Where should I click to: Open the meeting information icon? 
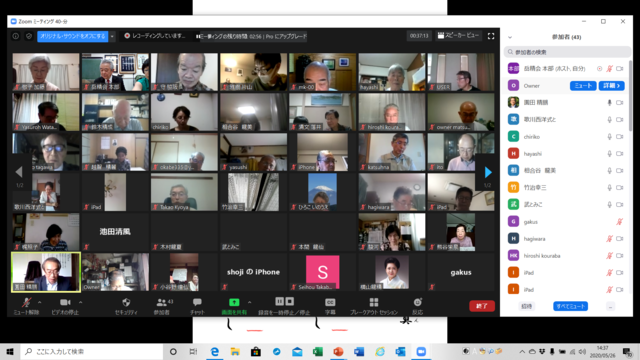(x=16, y=36)
